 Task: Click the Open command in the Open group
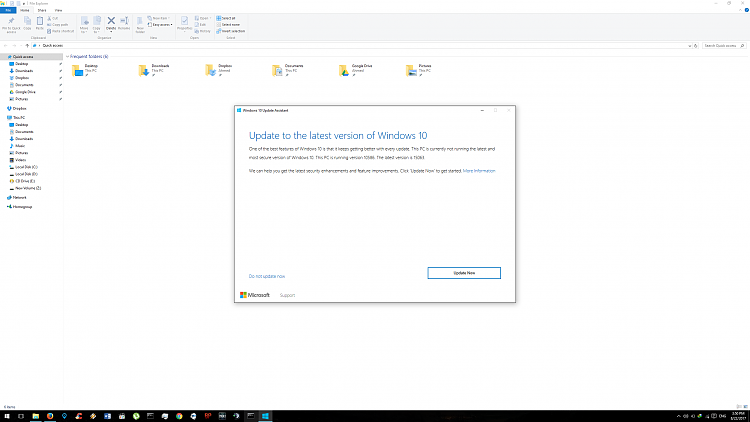point(203,18)
